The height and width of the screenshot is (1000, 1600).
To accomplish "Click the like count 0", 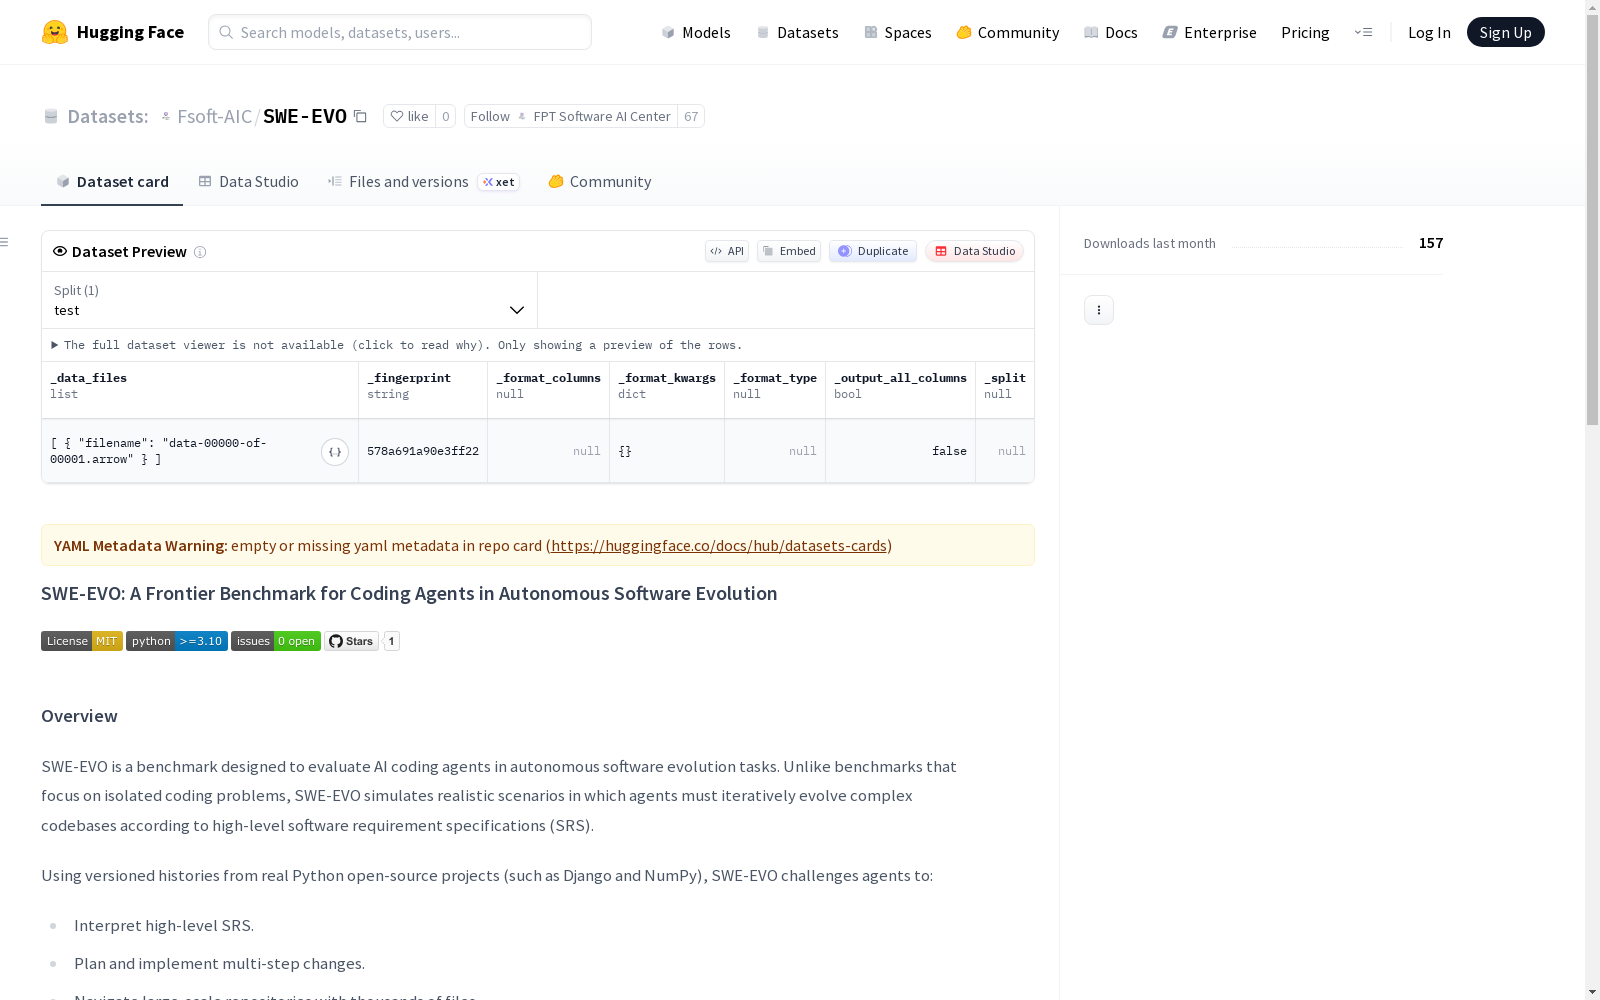I will pyautogui.click(x=446, y=116).
